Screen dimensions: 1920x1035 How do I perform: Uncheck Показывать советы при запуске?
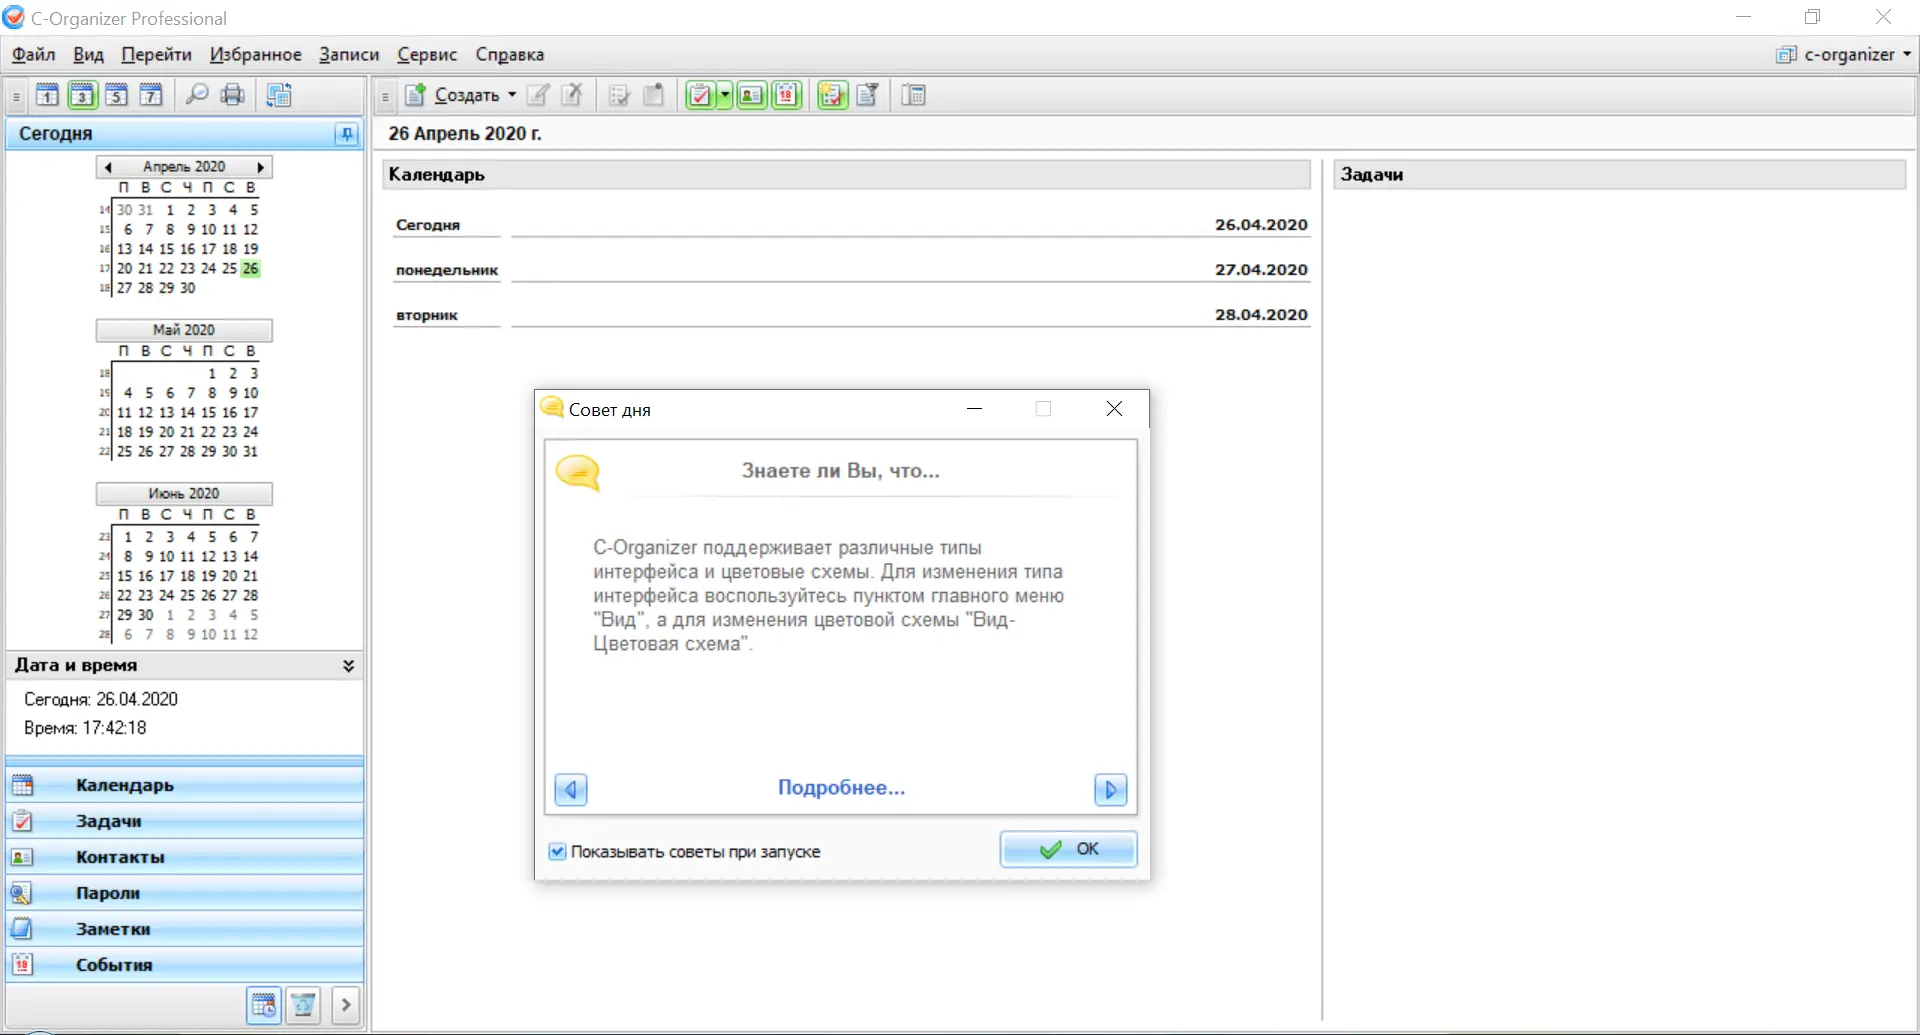[x=557, y=852]
